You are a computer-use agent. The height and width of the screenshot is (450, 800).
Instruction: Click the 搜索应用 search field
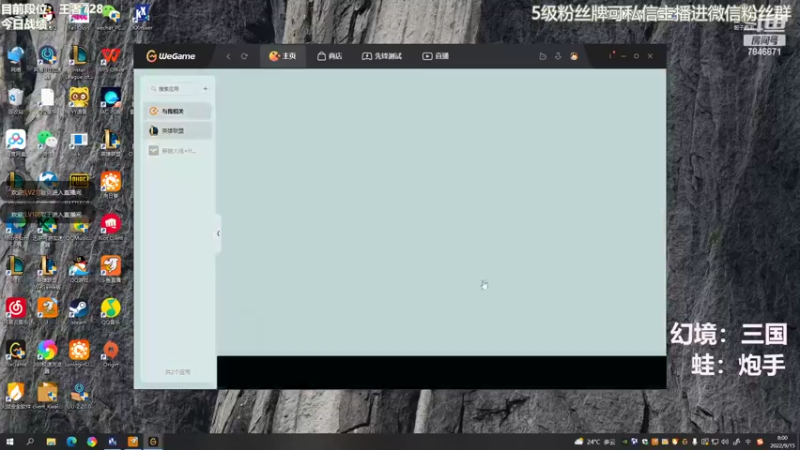[x=173, y=89]
